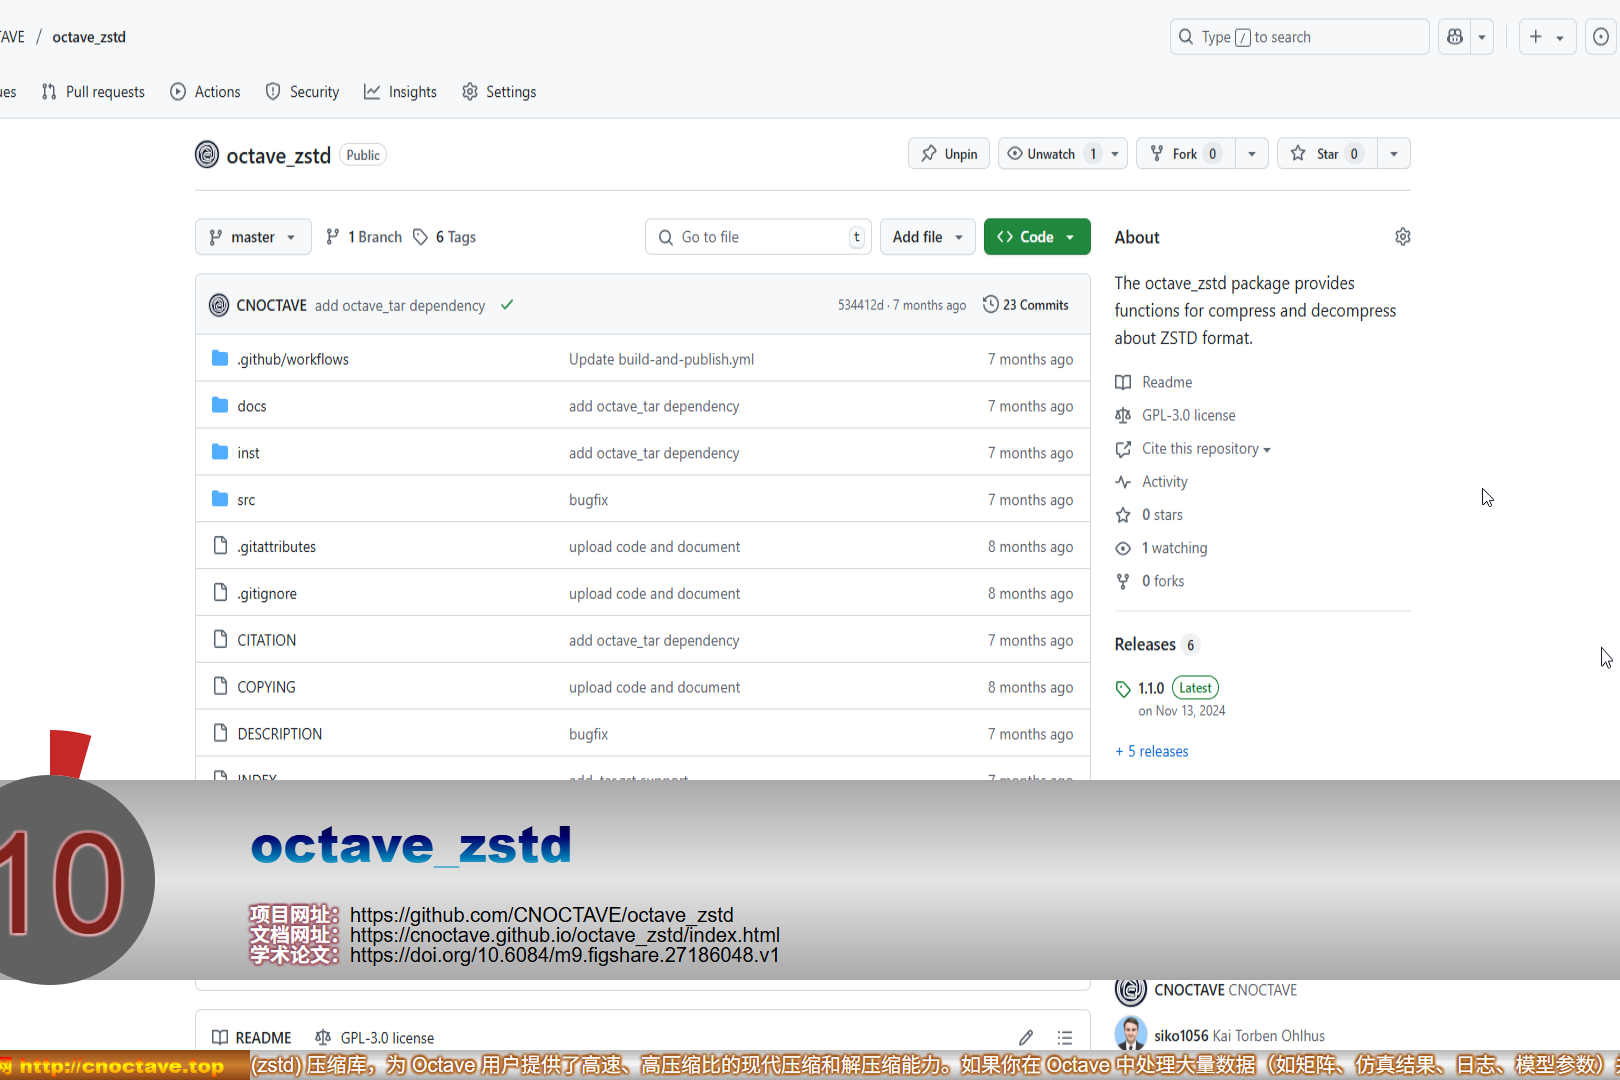The height and width of the screenshot is (1080, 1620).
Task: Star the octave_zstd repository
Action: click(x=1326, y=154)
